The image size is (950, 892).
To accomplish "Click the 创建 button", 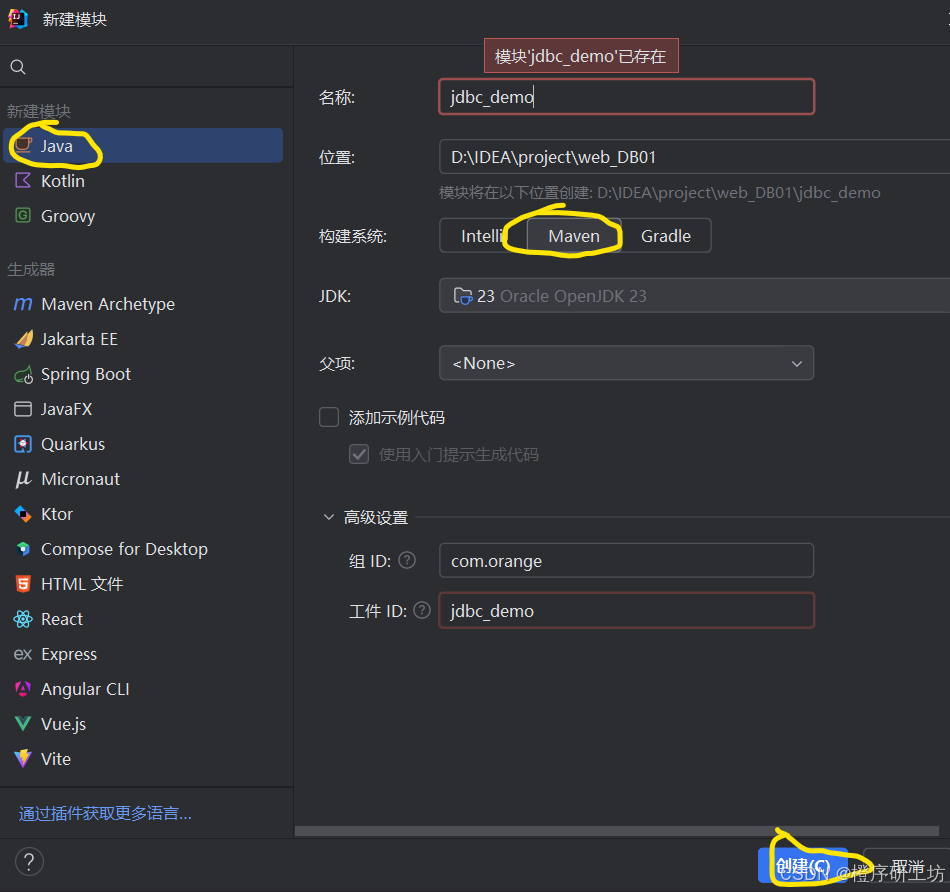I will [x=803, y=866].
